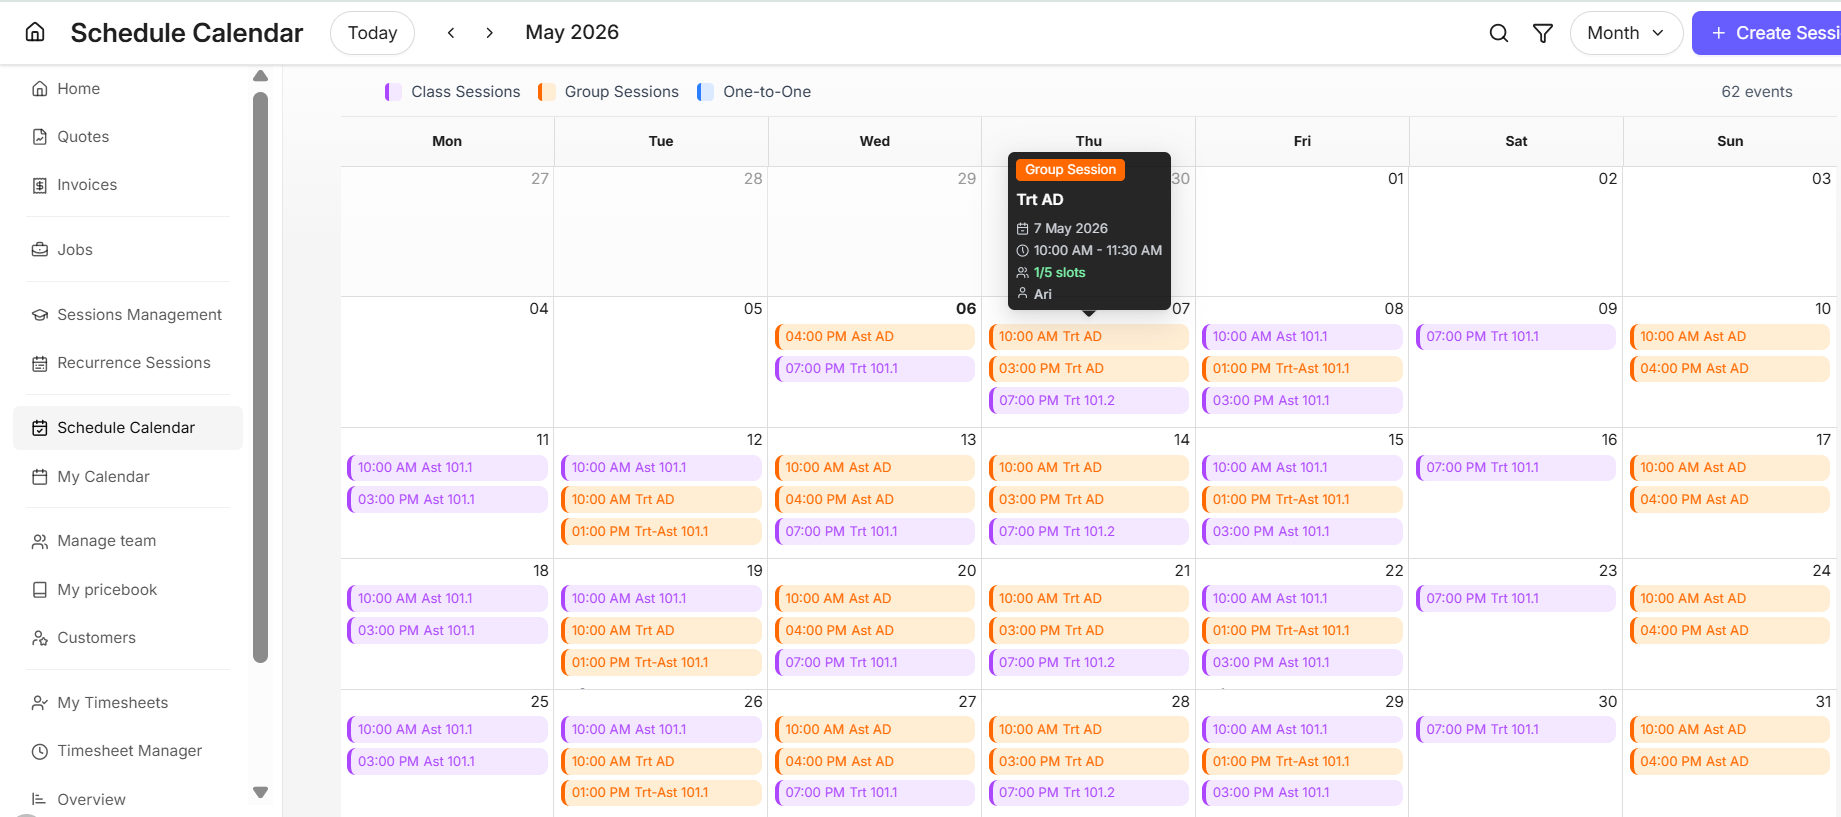Screen dimensions: 1841x817
Task: Click the orange Group Sessions legend swatch
Action: click(x=546, y=92)
